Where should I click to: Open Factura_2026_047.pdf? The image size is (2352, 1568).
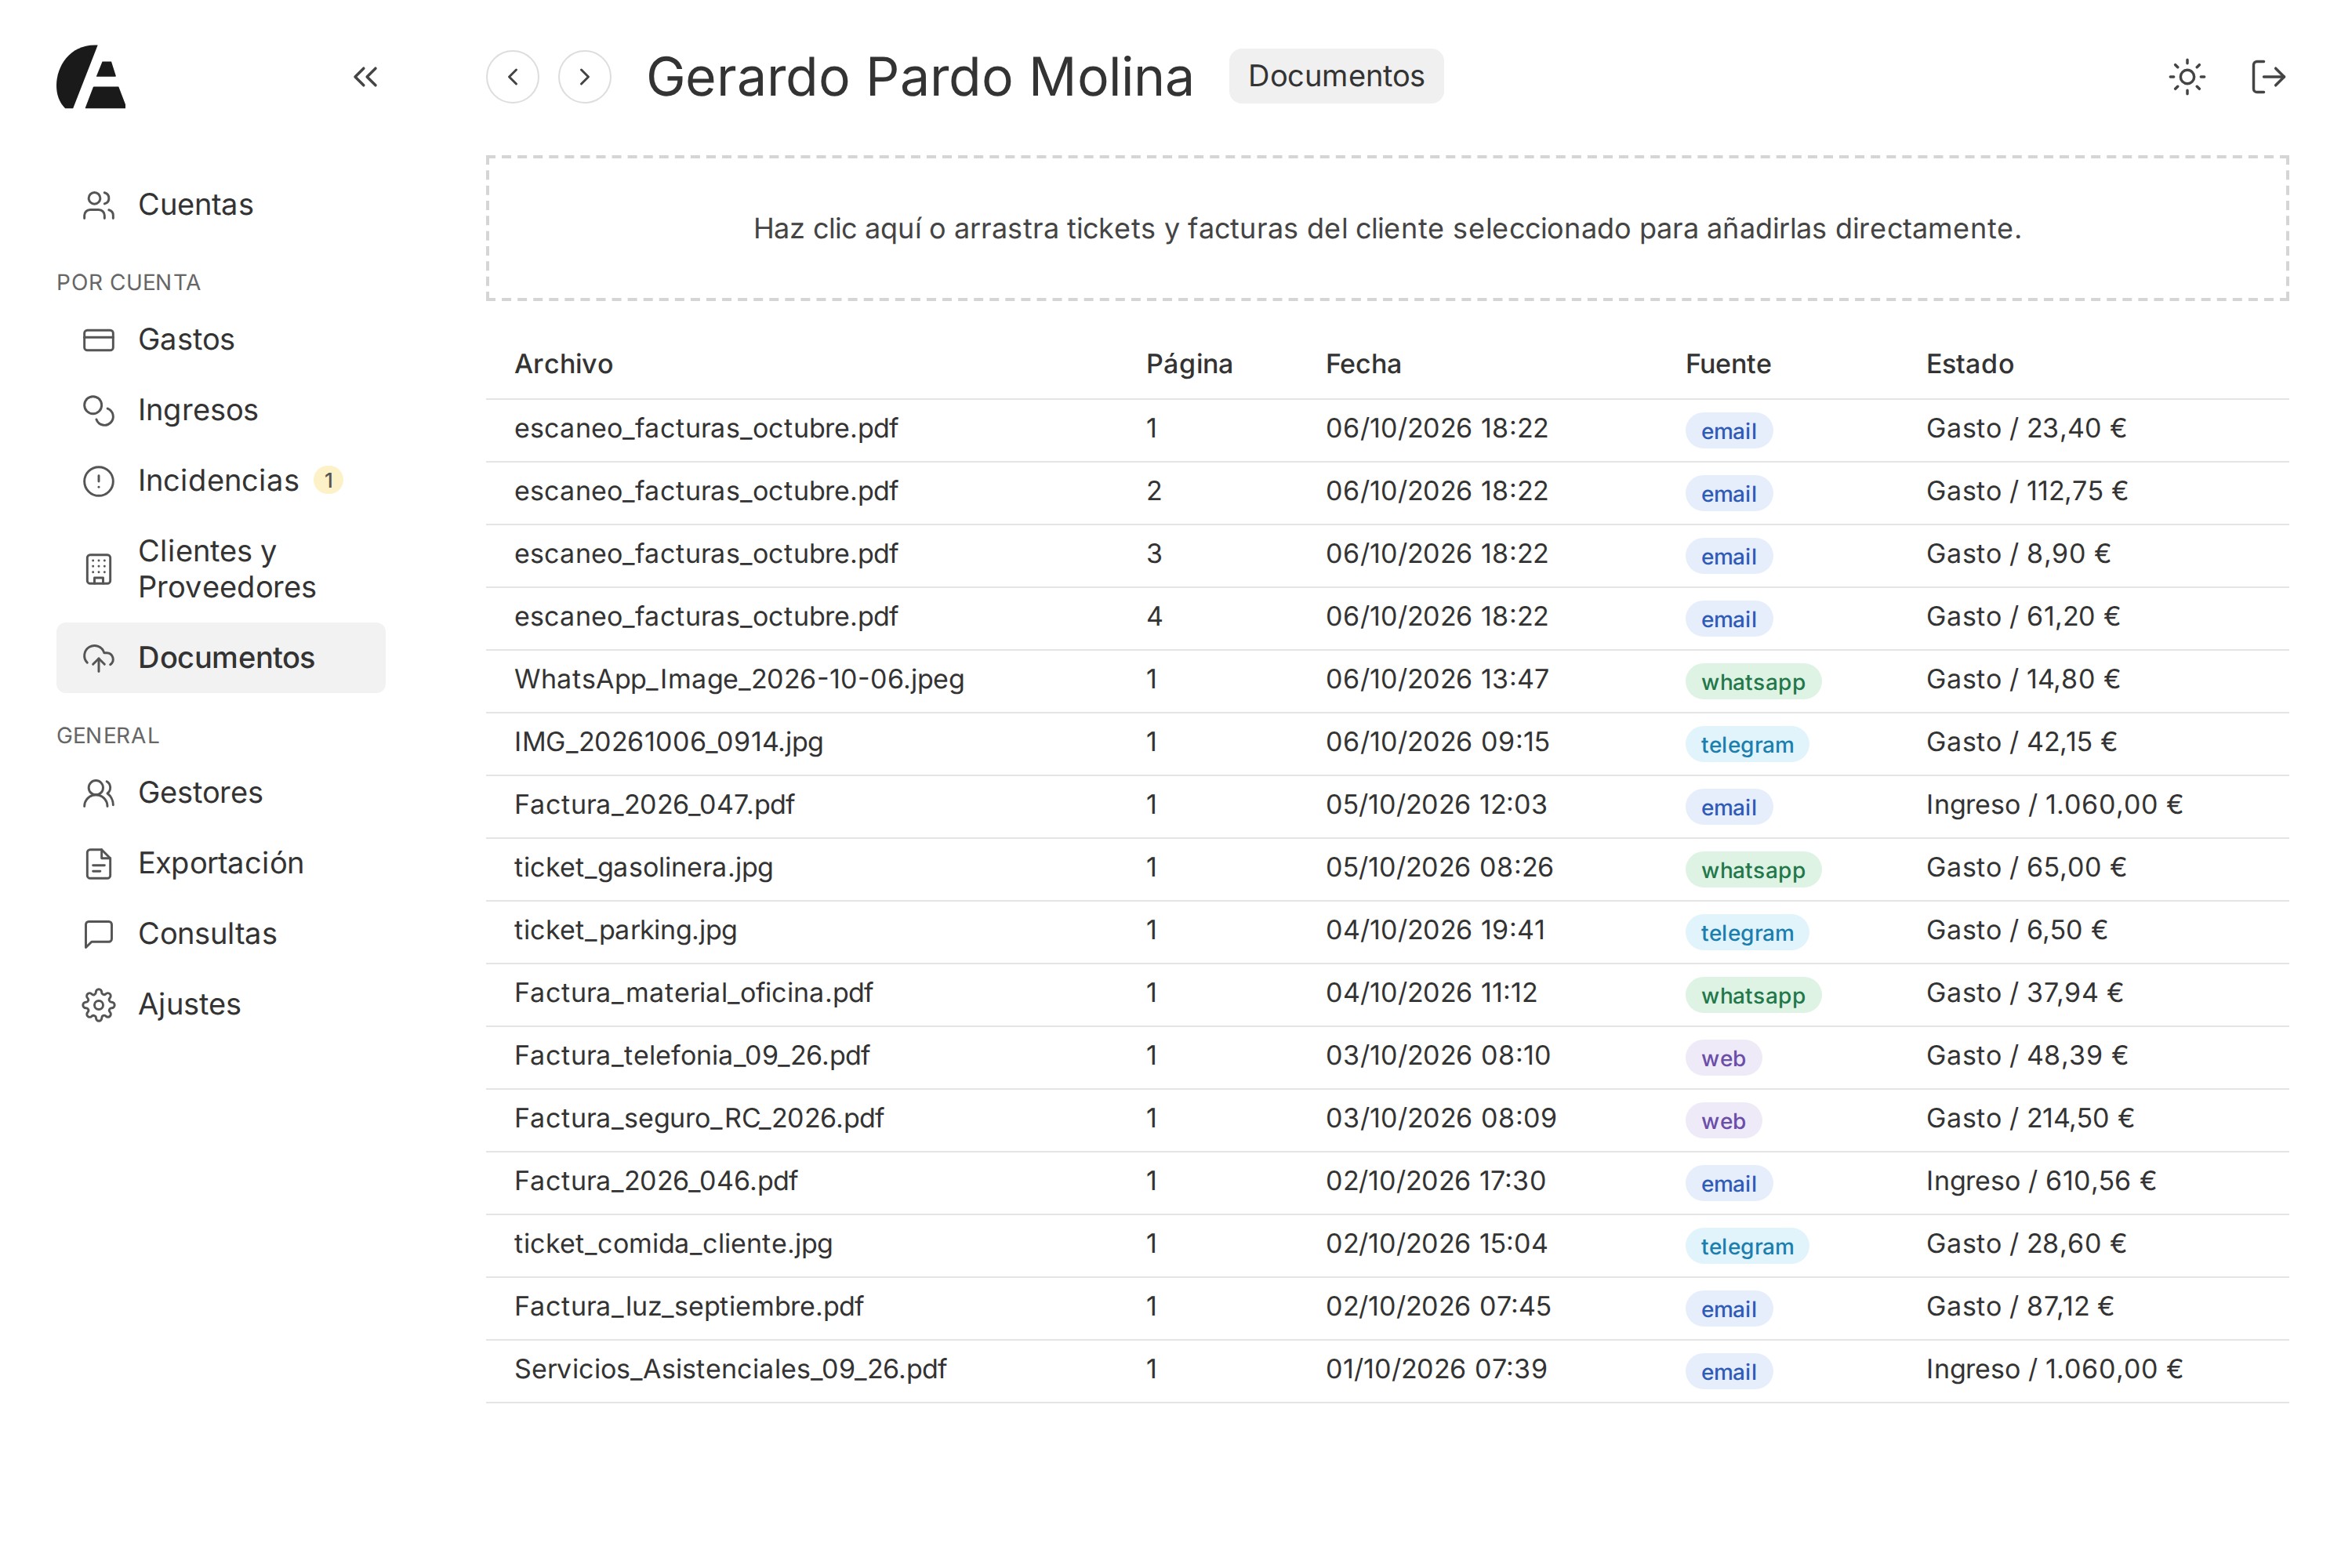(x=1387, y=807)
